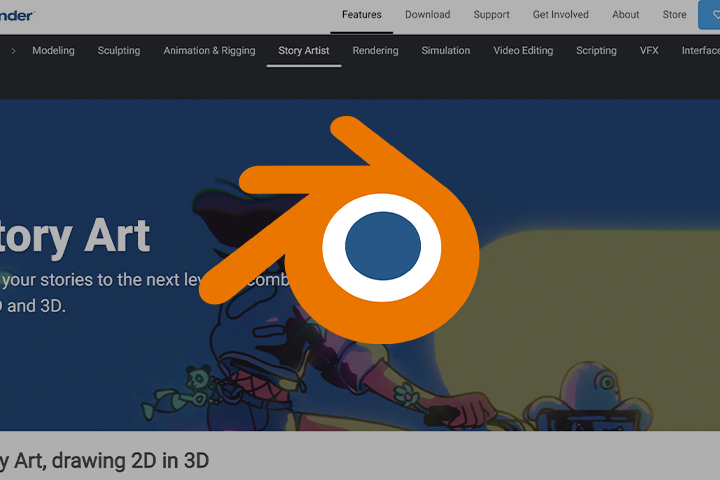Open the Get Involved section
Viewport: 720px width, 480px height.
pos(561,15)
